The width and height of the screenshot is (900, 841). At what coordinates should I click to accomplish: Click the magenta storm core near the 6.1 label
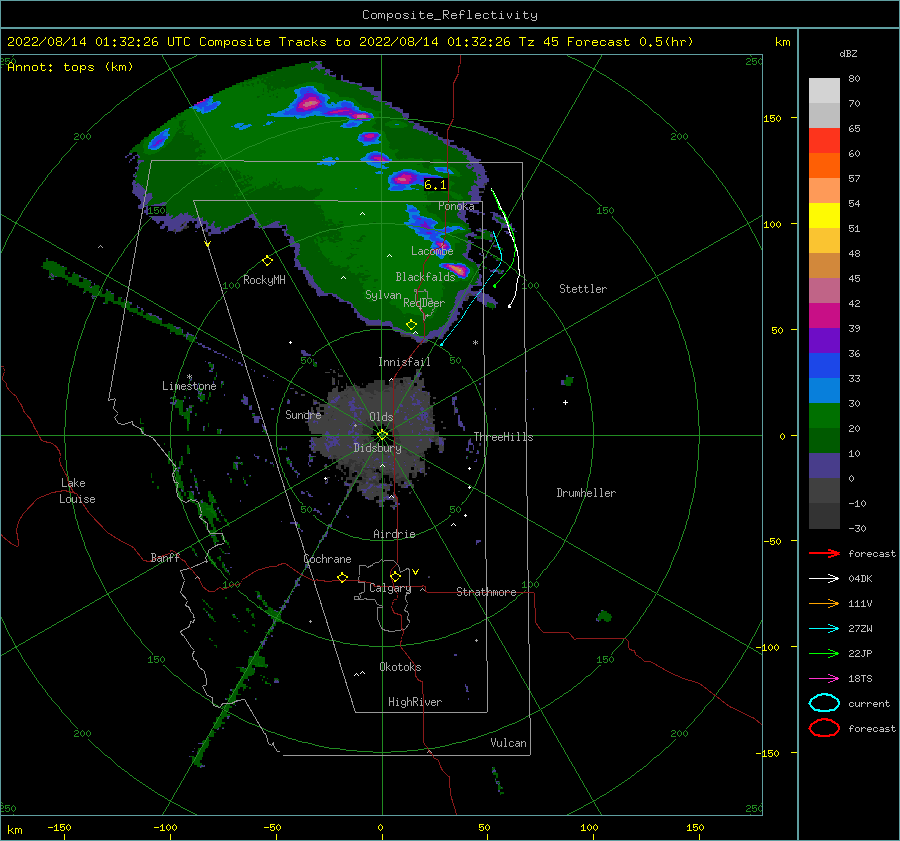click(x=404, y=179)
